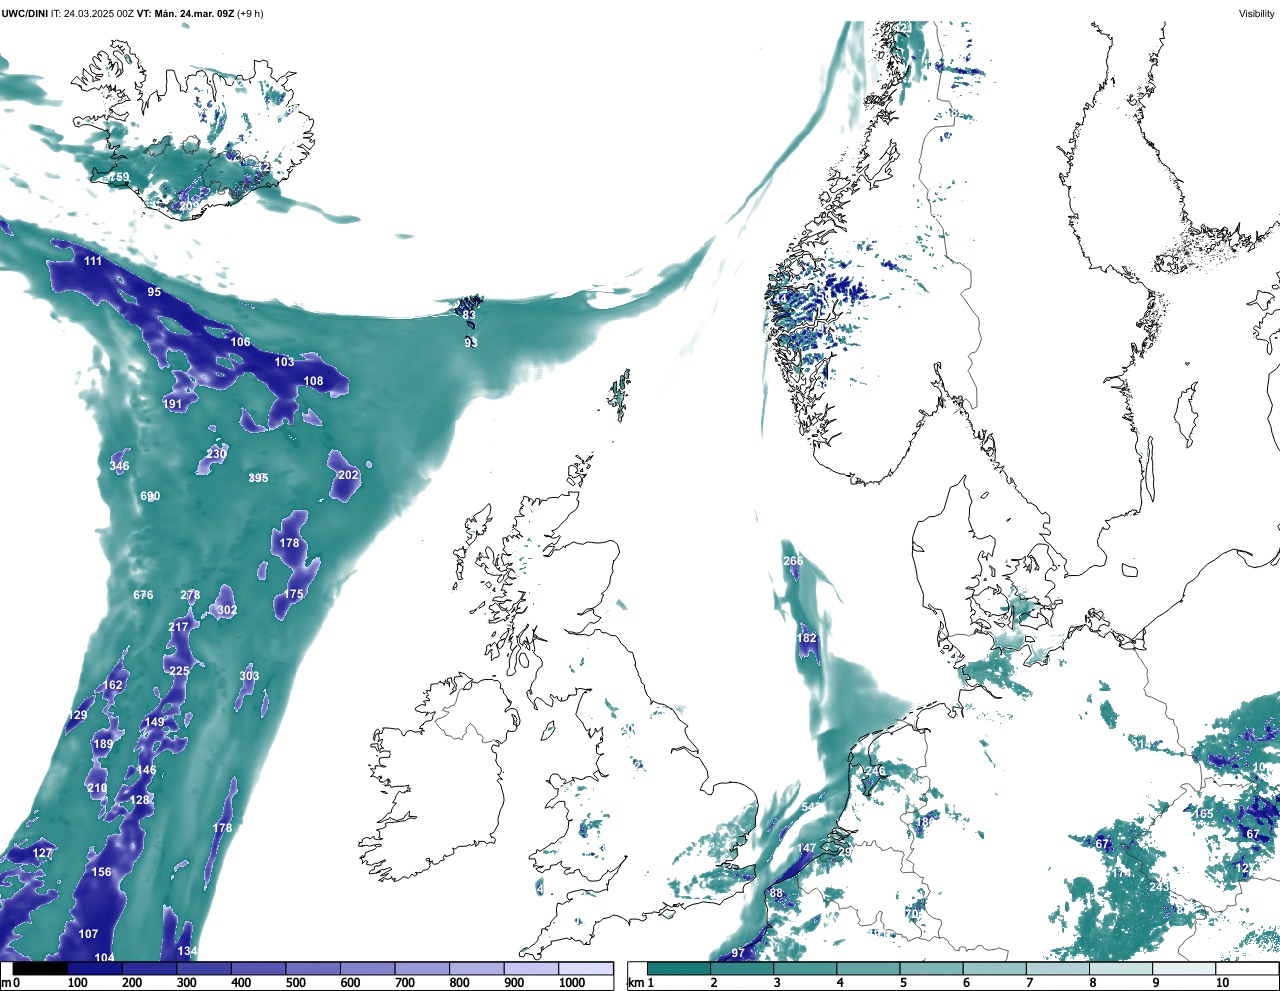Select the km legend swatch between 5 and 6
This screenshot has width=1280, height=991.
point(932,969)
